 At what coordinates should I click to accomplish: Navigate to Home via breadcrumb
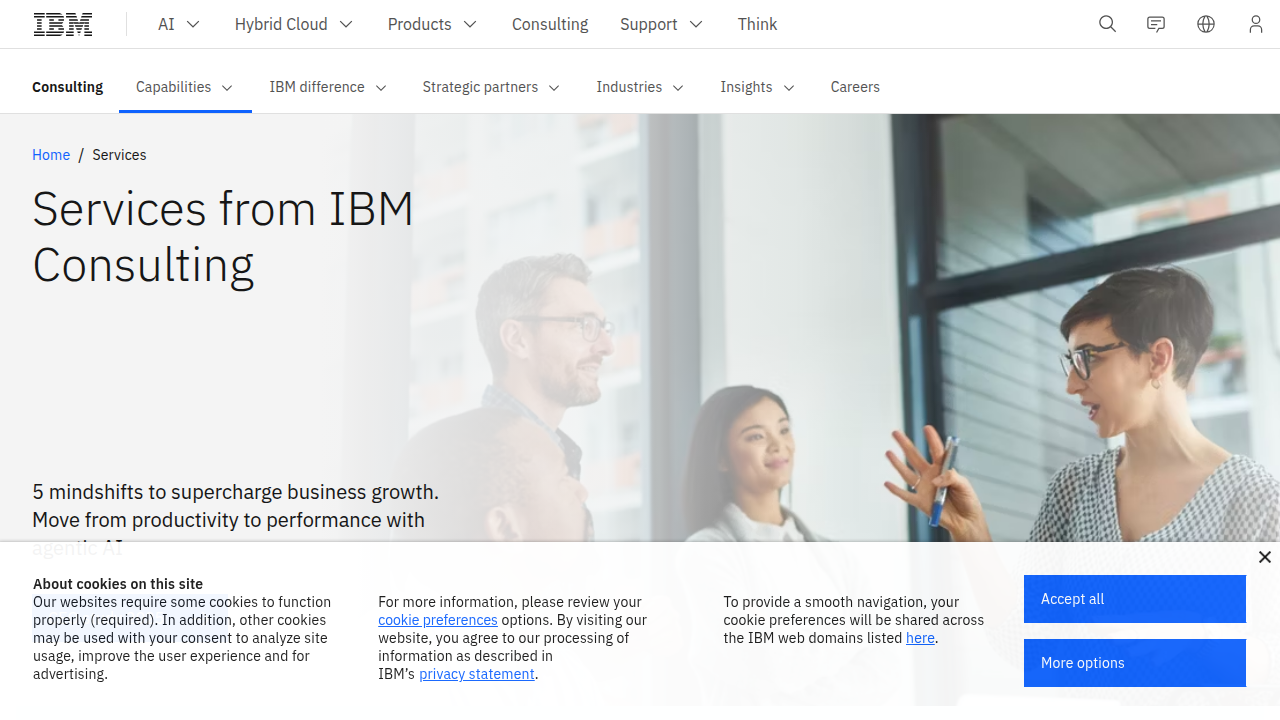(x=51, y=155)
